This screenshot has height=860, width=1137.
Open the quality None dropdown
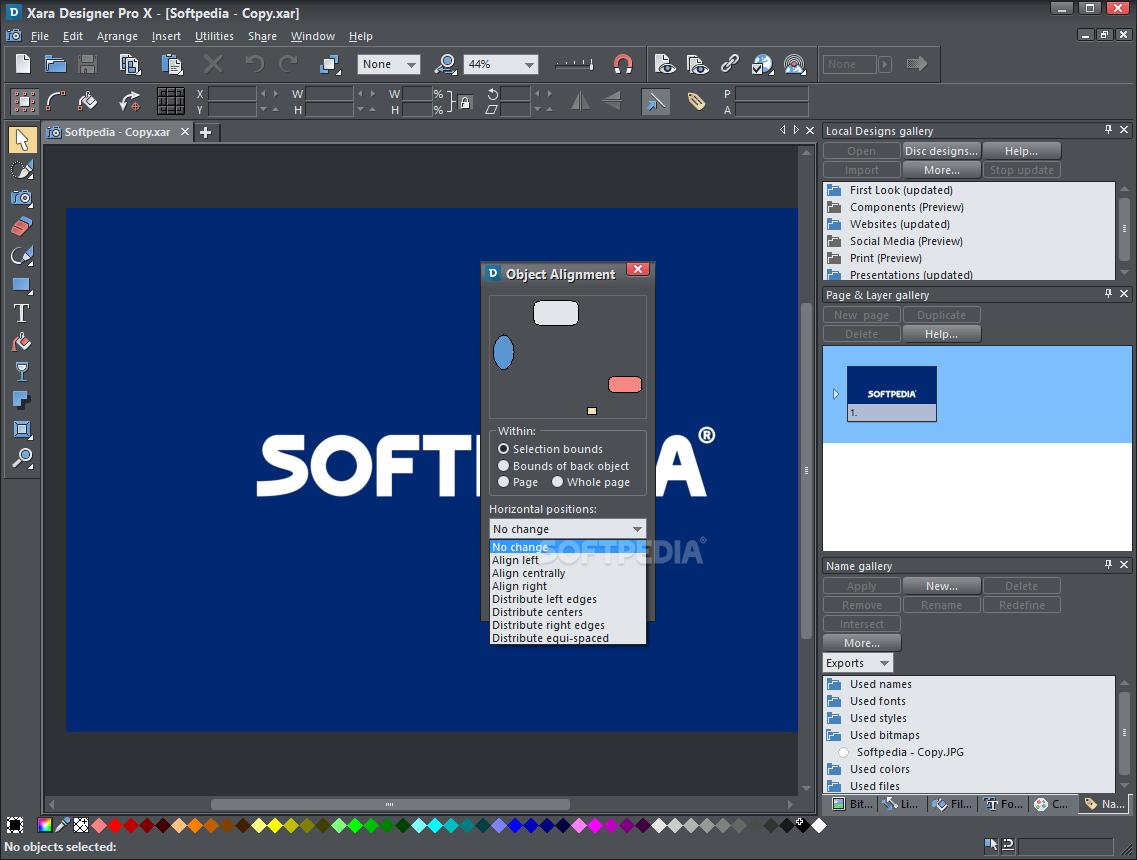pos(411,65)
